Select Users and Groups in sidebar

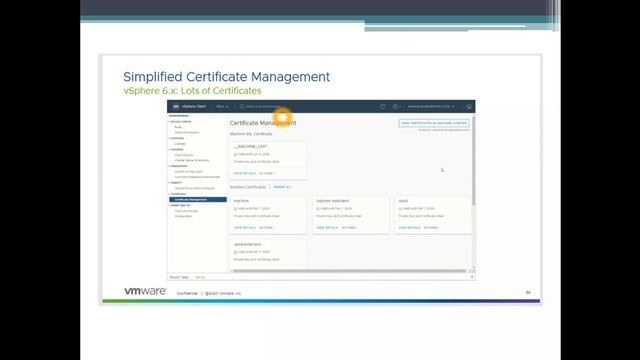186,211
